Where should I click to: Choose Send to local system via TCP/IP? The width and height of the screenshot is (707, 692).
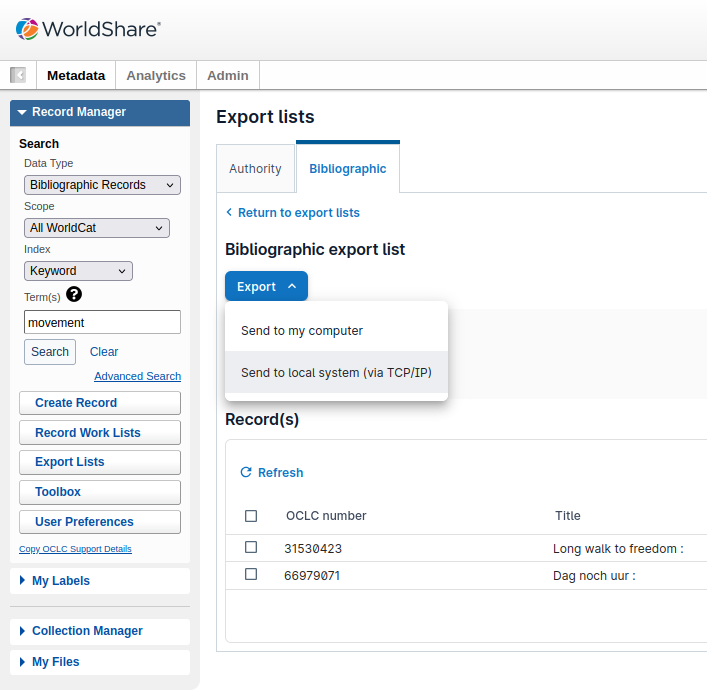[x=336, y=372]
